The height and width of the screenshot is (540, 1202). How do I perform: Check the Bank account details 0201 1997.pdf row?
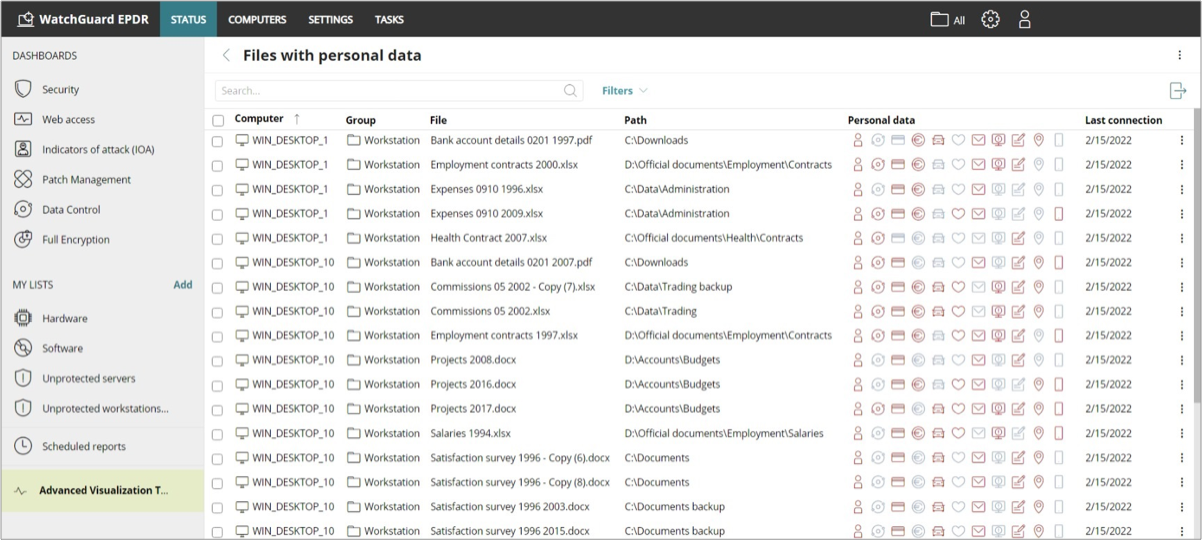point(218,141)
